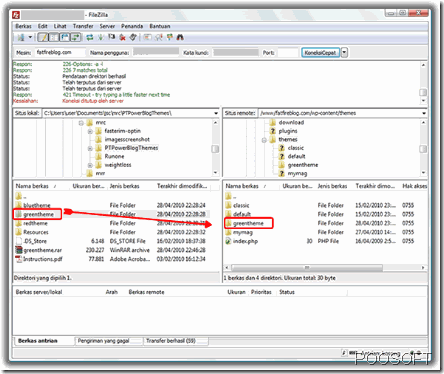Viewport: 444px width, 374px height.
Task: Open the Transfer menu
Action: click(x=83, y=26)
